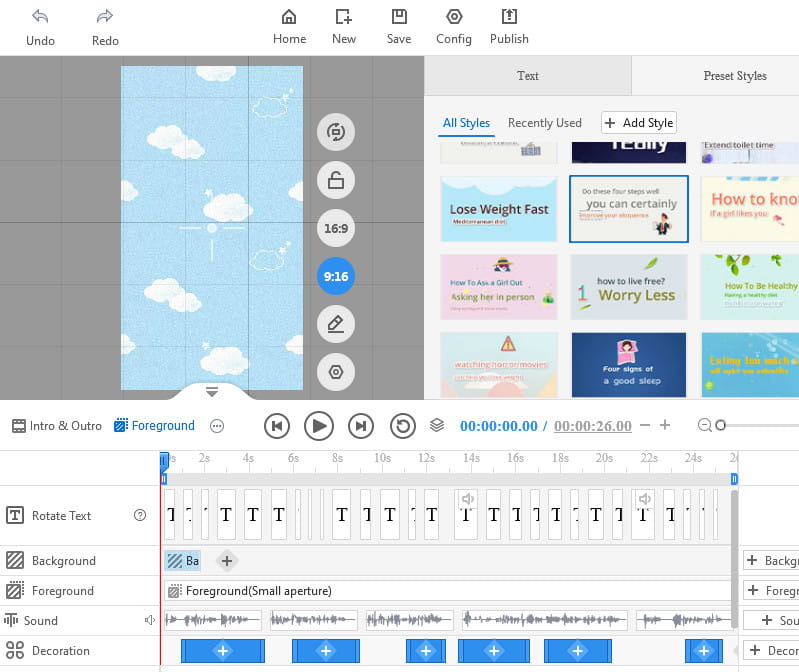The image size is (799, 672).
Task: Click the timeline zoom slider handle
Action: pos(720,426)
